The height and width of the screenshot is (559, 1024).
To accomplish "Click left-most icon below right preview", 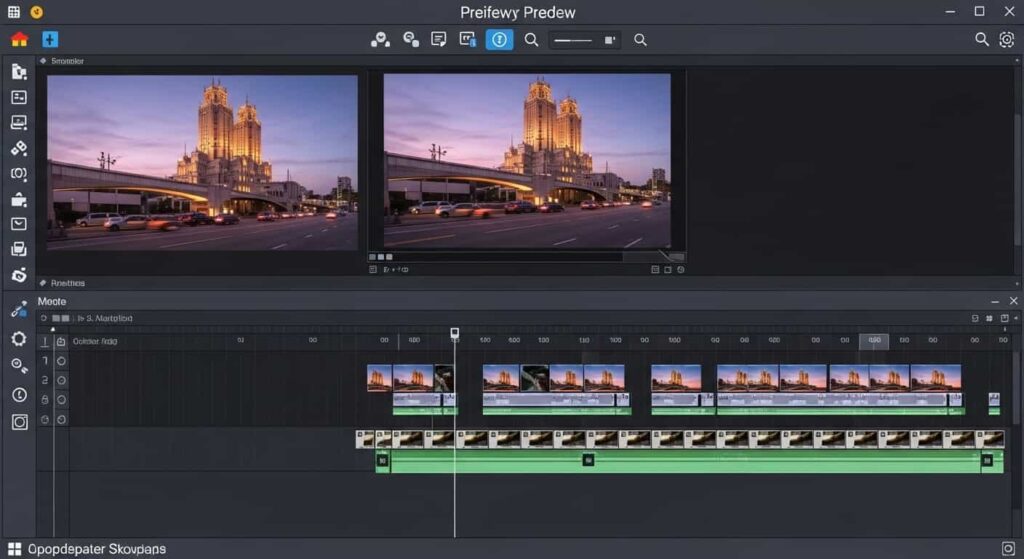I will 373,269.
